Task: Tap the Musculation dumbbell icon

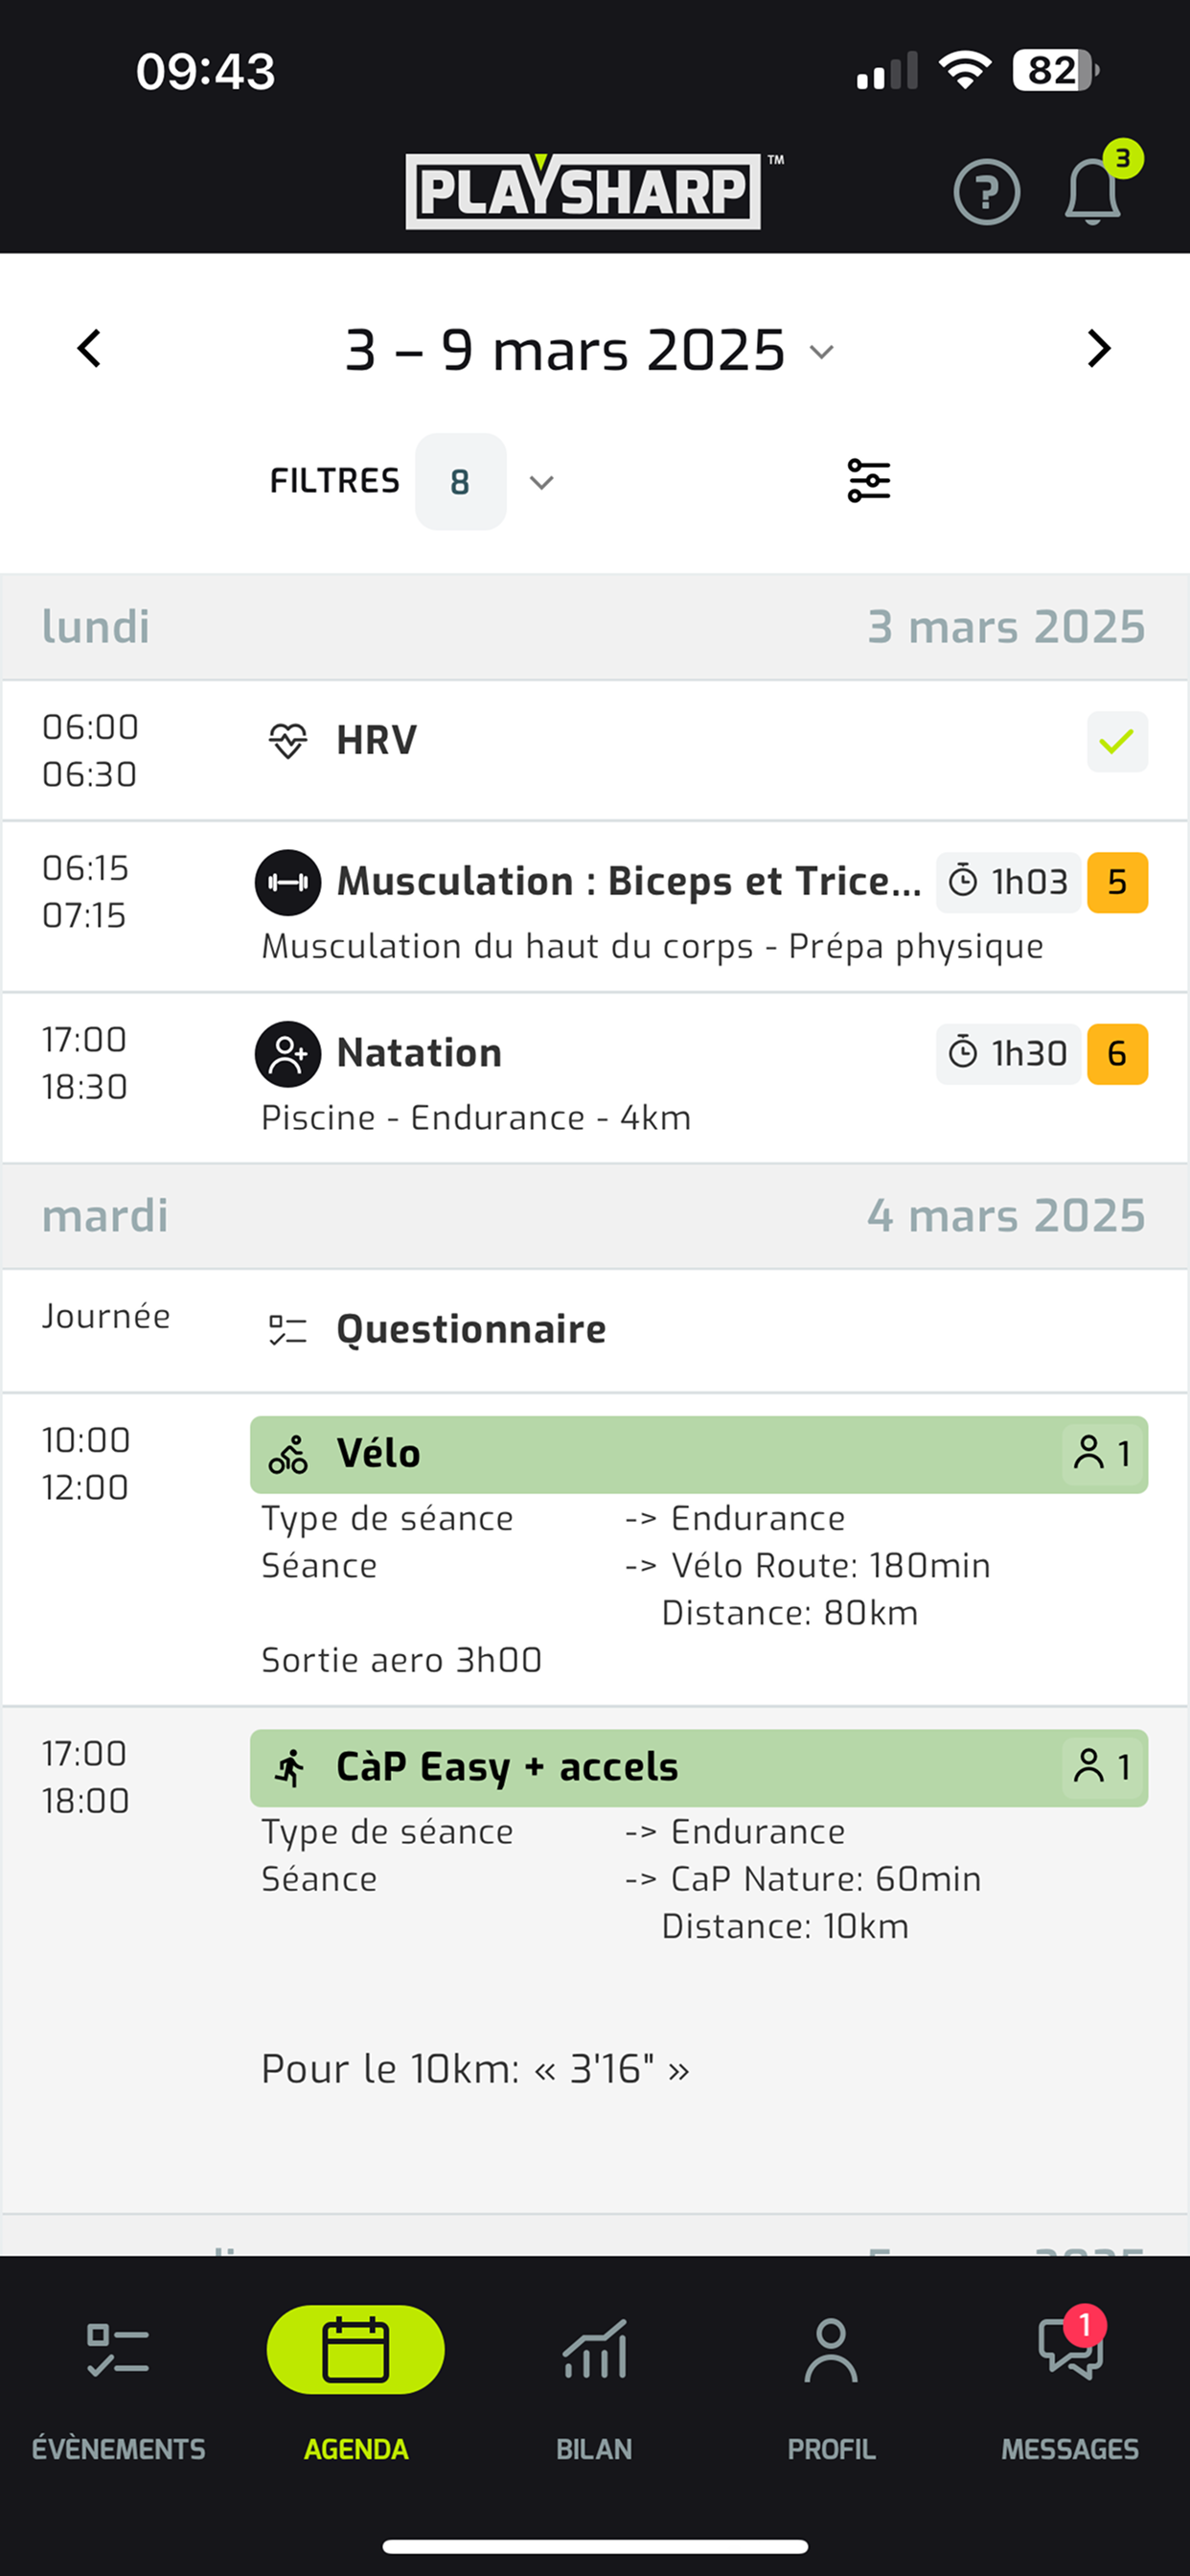Action: [x=288, y=882]
